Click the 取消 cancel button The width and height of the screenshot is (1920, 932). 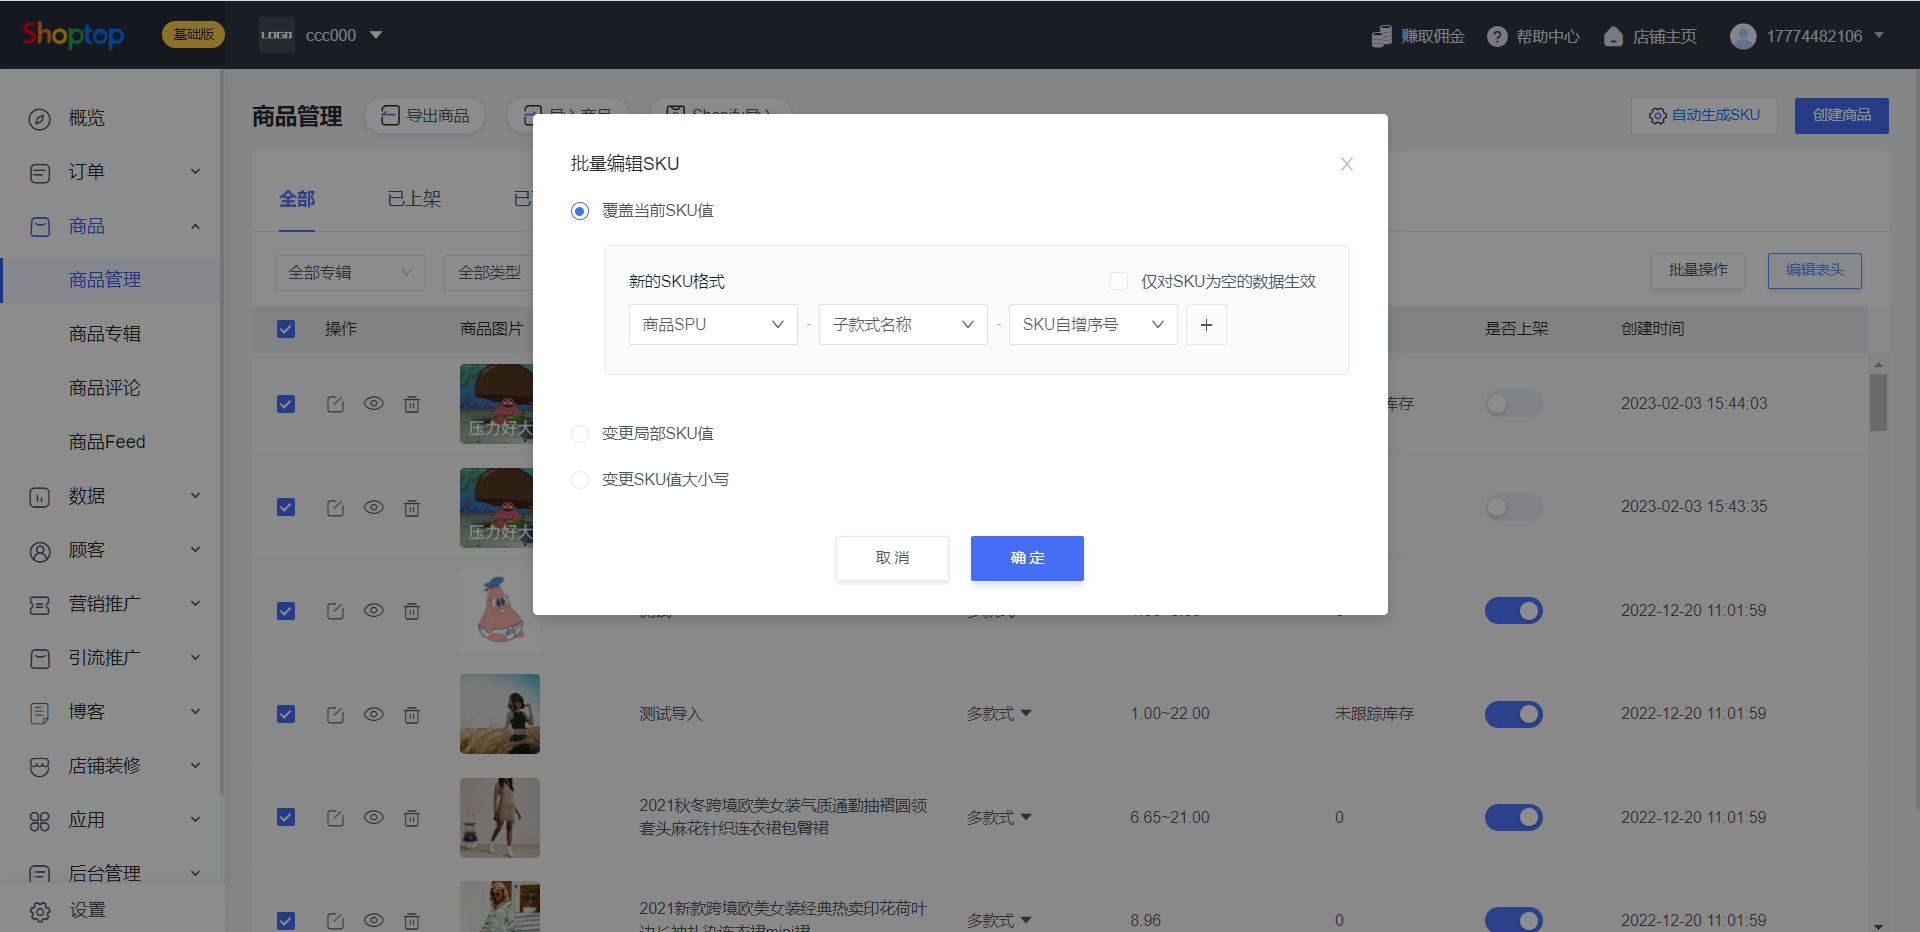click(x=892, y=558)
